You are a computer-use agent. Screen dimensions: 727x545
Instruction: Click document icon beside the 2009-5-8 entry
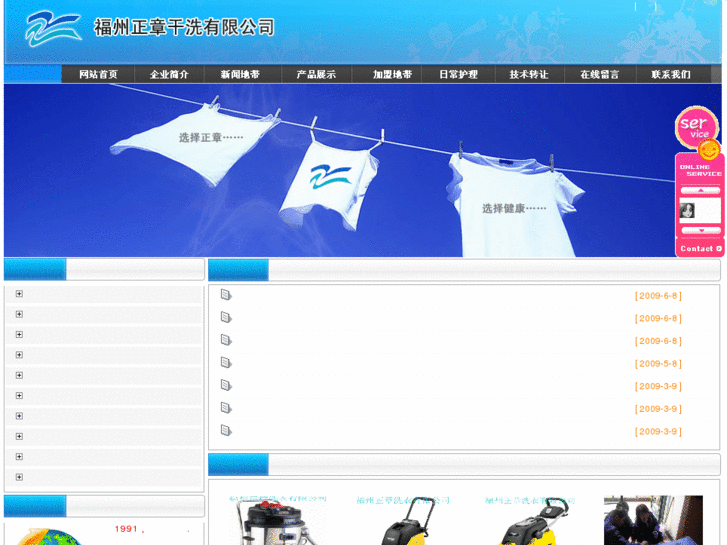coord(226,363)
